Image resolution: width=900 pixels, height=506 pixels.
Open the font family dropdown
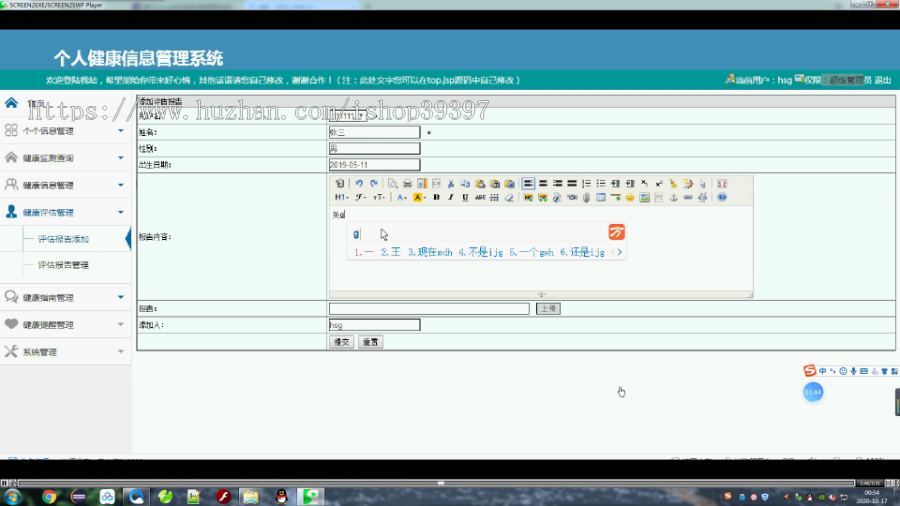(360, 197)
